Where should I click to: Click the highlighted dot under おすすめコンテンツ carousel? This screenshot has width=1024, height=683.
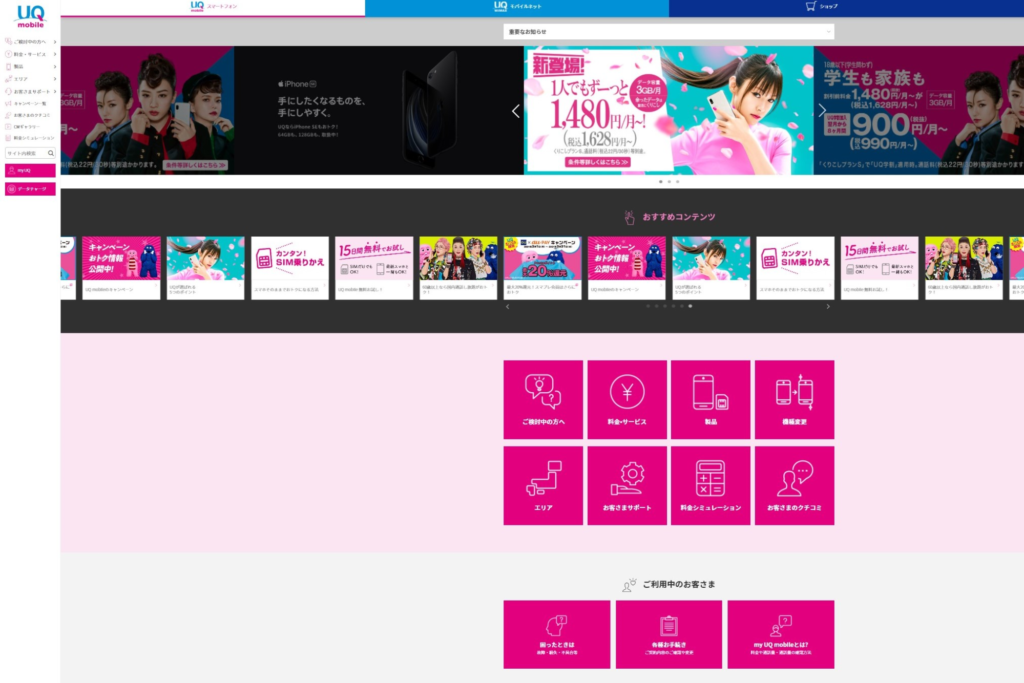pos(690,306)
